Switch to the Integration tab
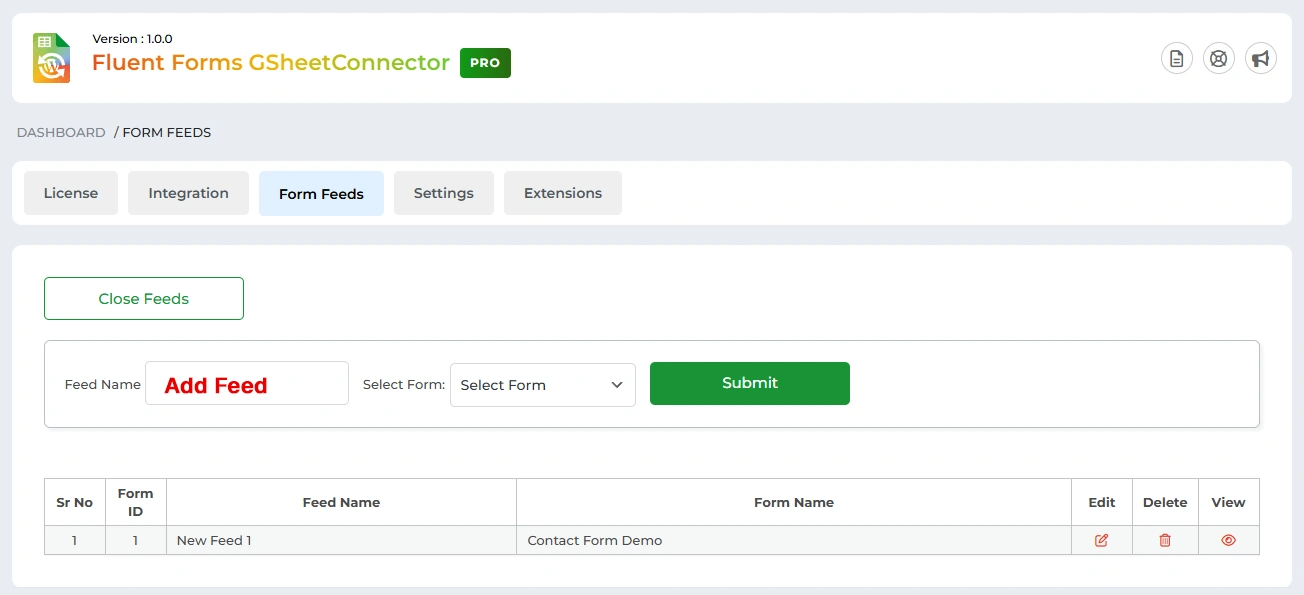1304x595 pixels. point(188,193)
